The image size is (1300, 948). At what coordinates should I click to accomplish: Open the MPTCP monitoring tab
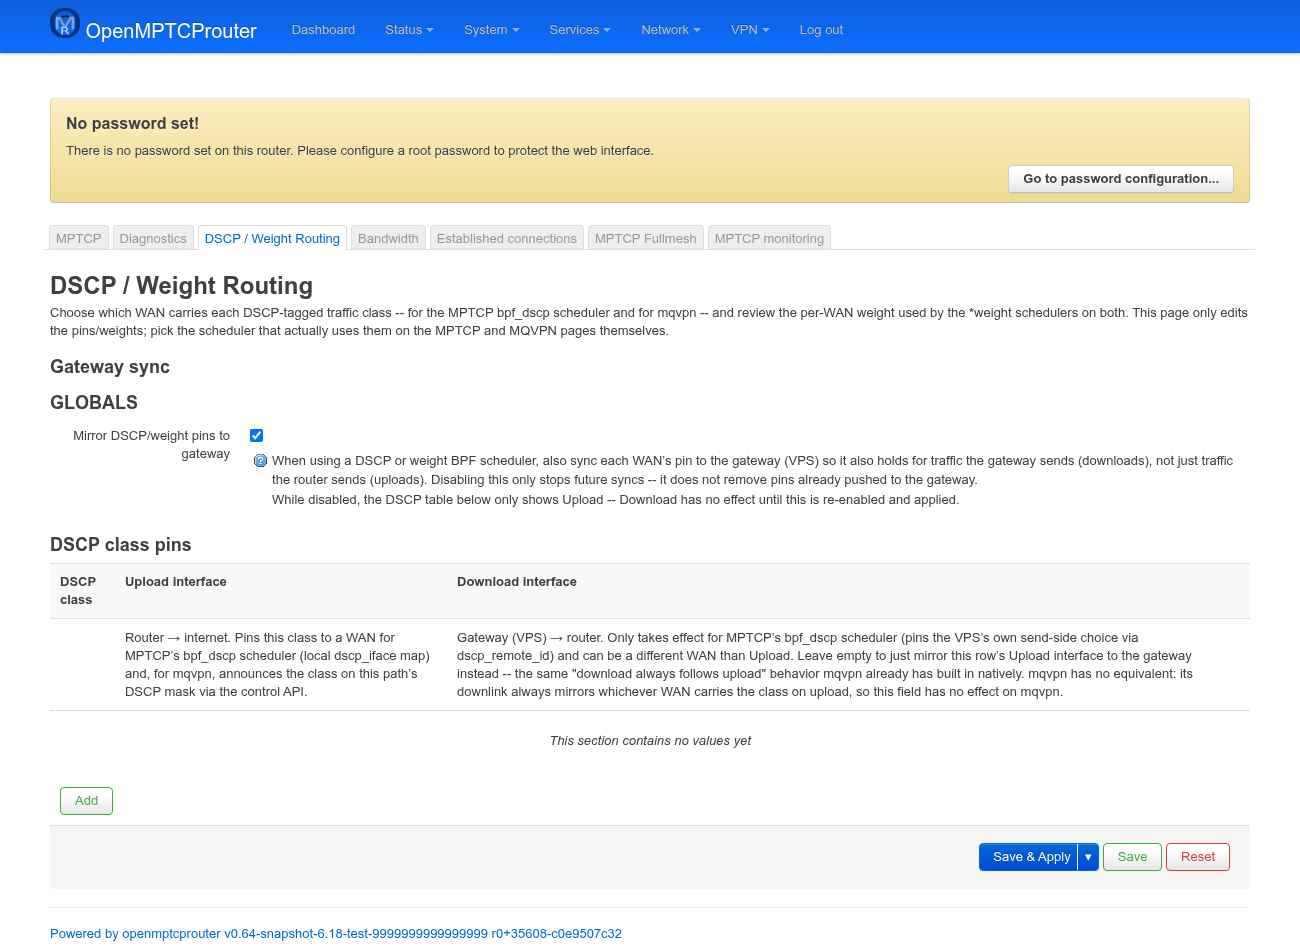769,238
